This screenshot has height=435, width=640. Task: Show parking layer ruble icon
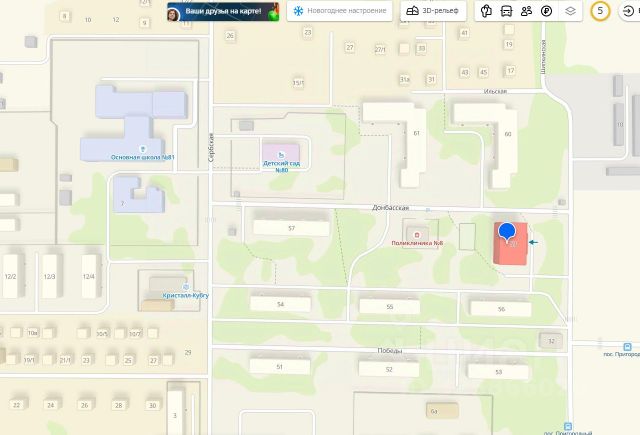tap(546, 11)
